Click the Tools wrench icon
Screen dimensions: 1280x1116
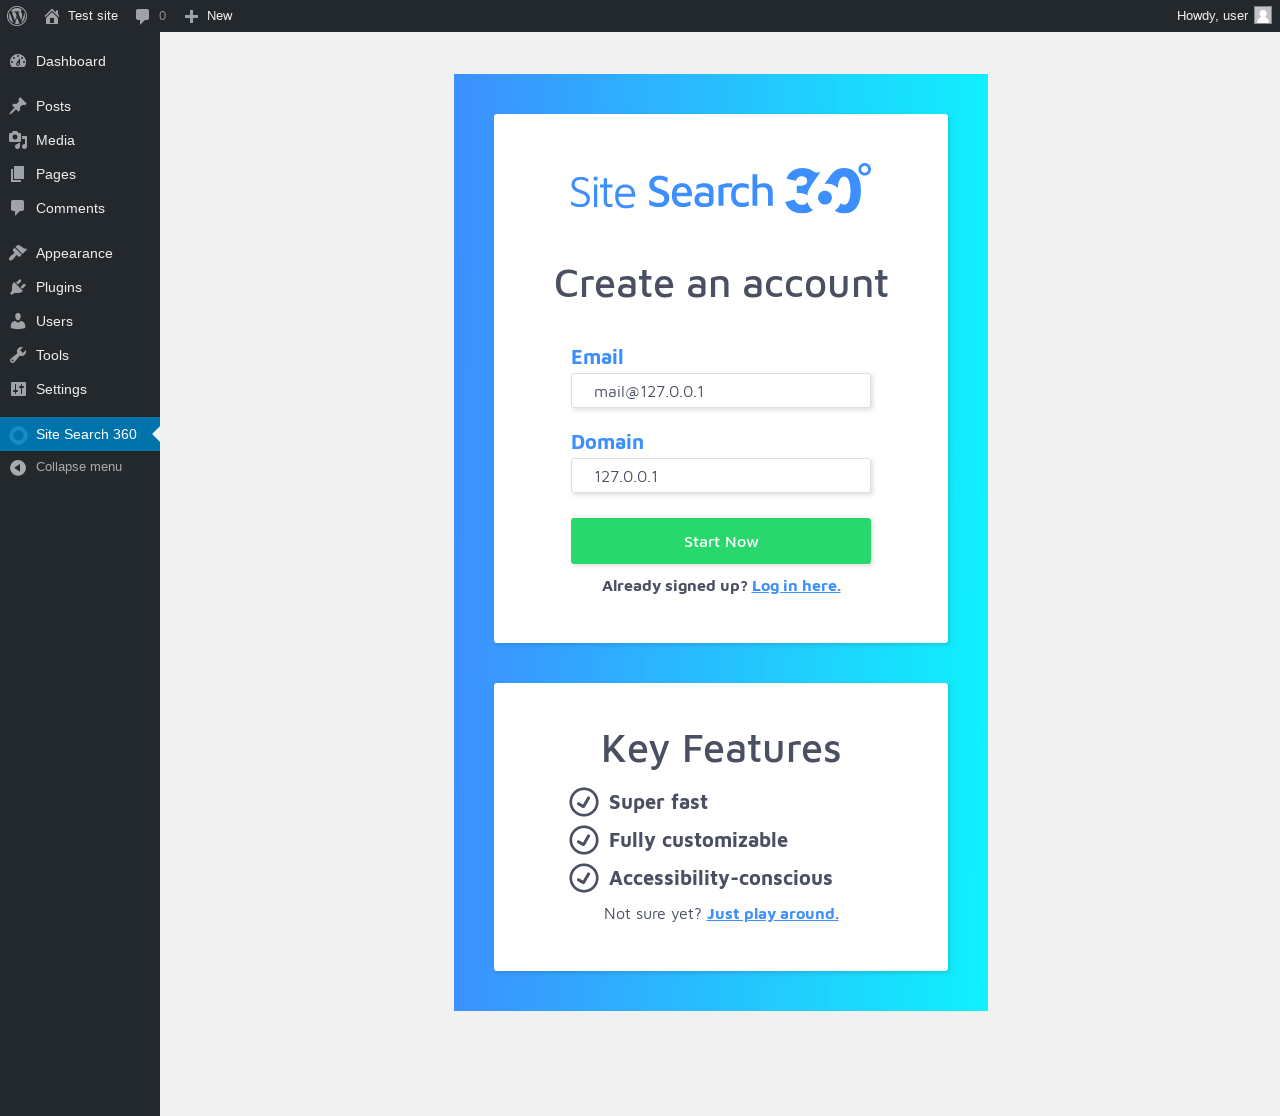(18, 355)
